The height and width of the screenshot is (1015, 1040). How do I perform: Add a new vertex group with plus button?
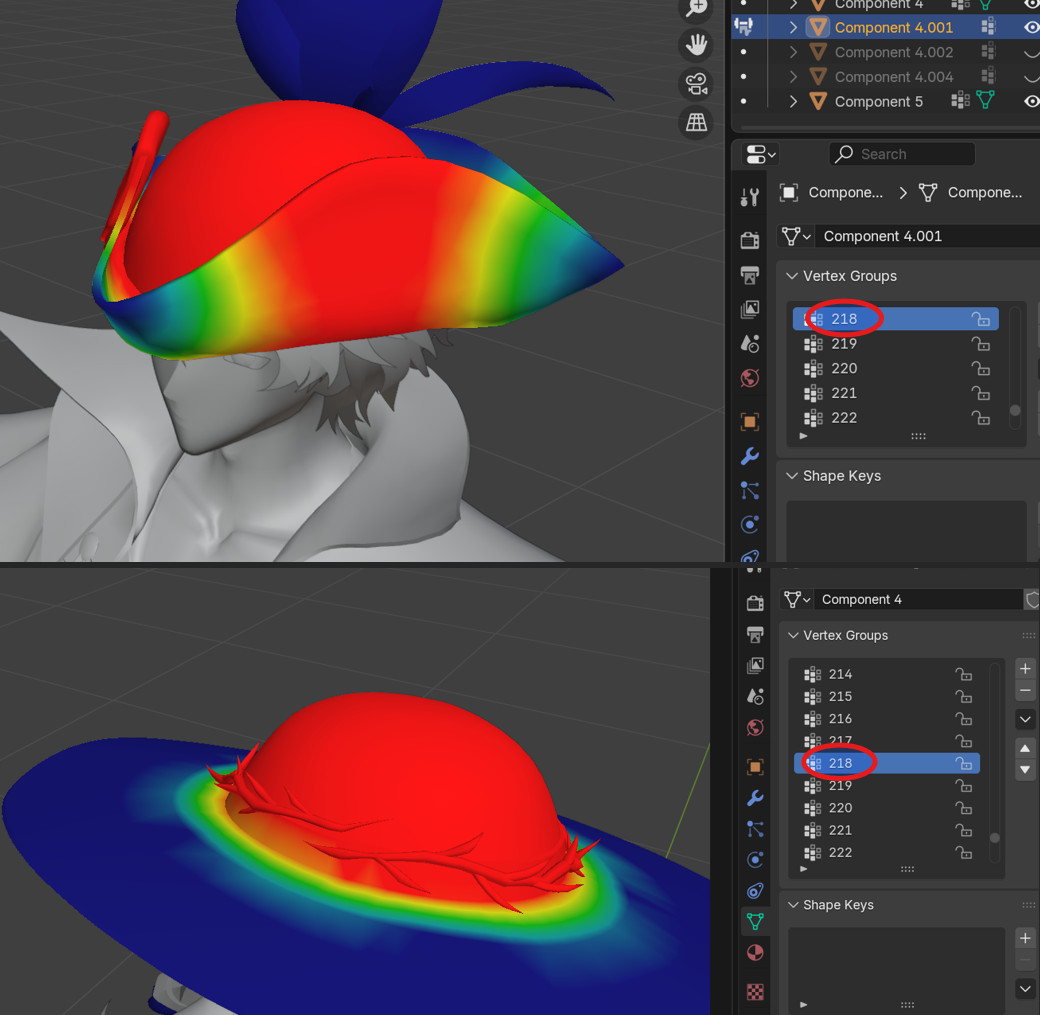[1024, 669]
